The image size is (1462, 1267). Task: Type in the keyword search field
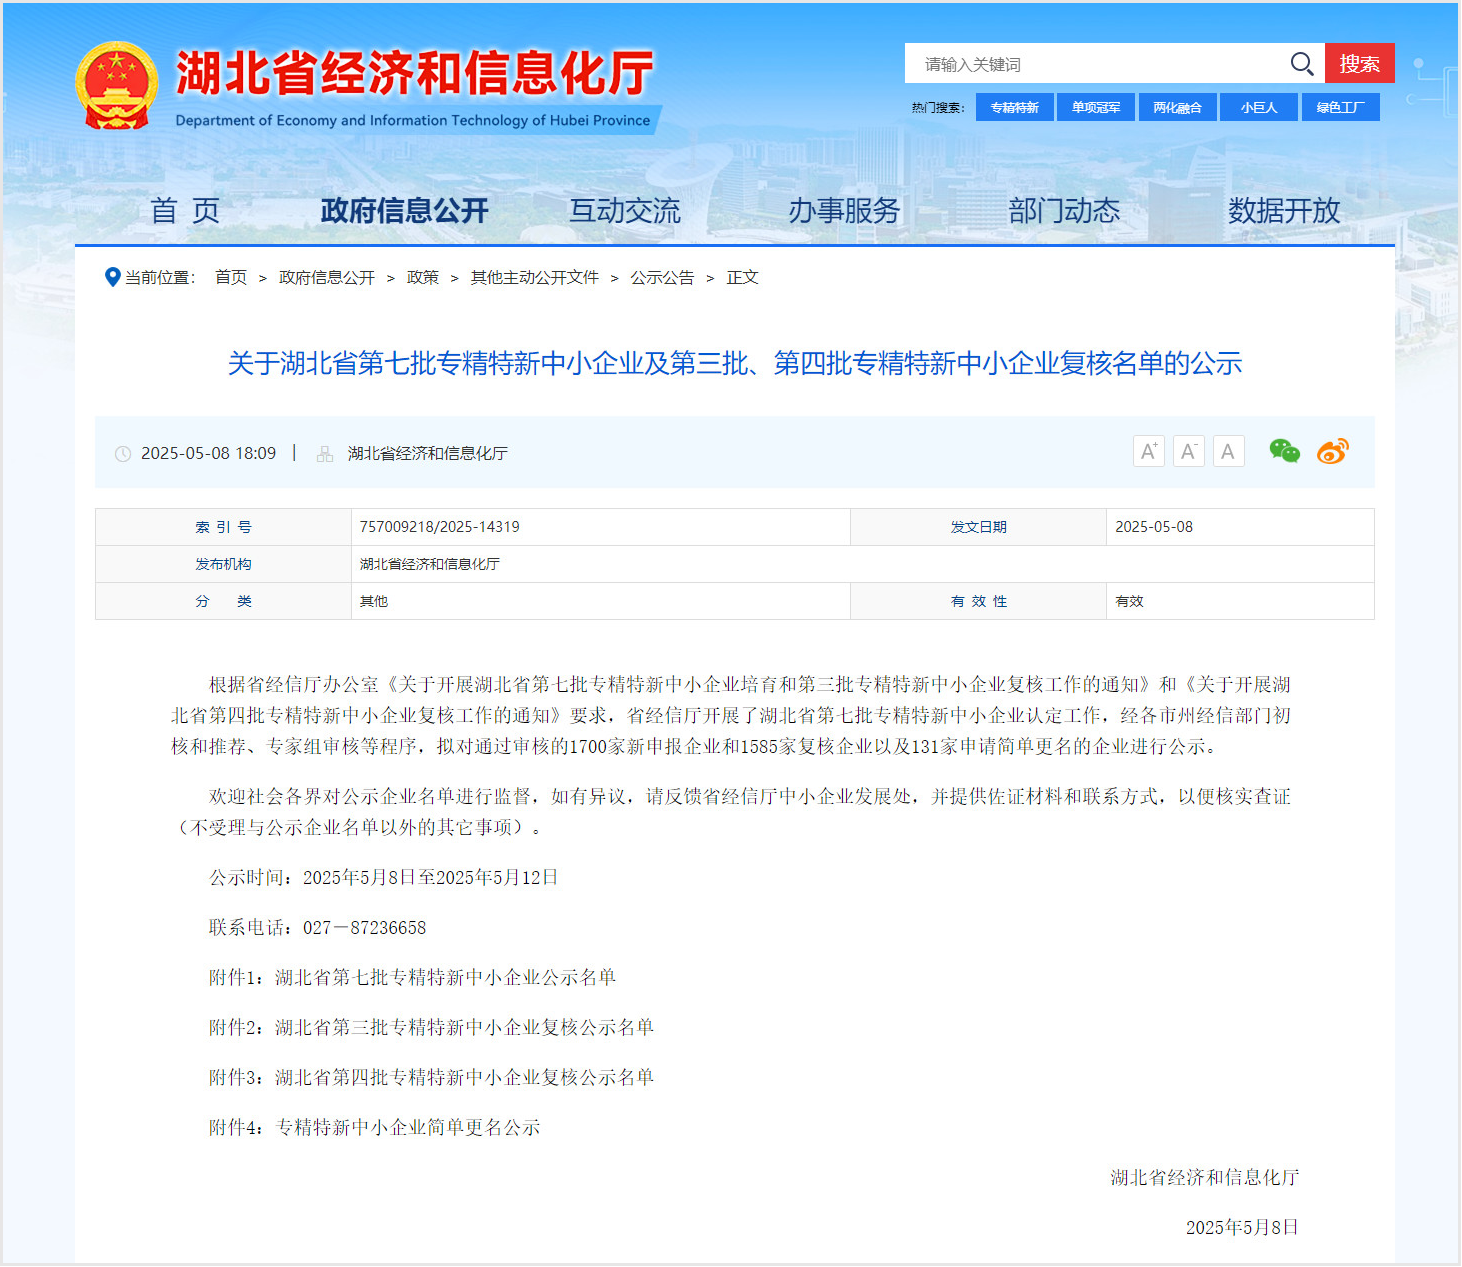[1095, 64]
